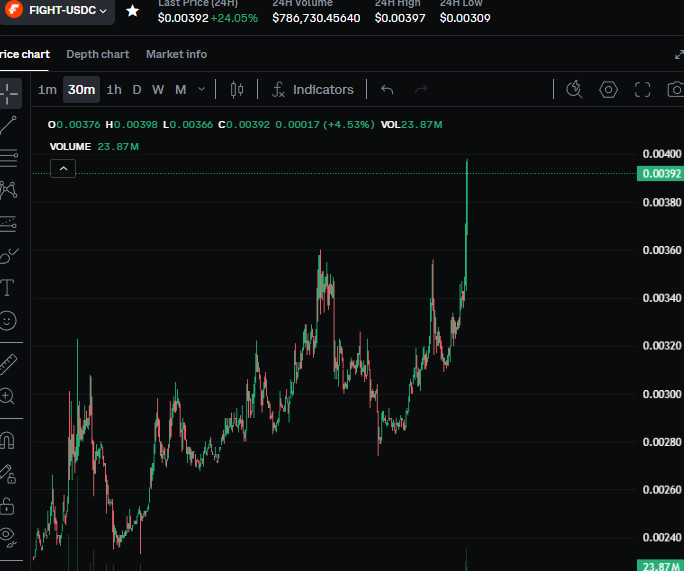Open the quick search lightning icon
This screenshot has width=684, height=571.
coord(574,89)
